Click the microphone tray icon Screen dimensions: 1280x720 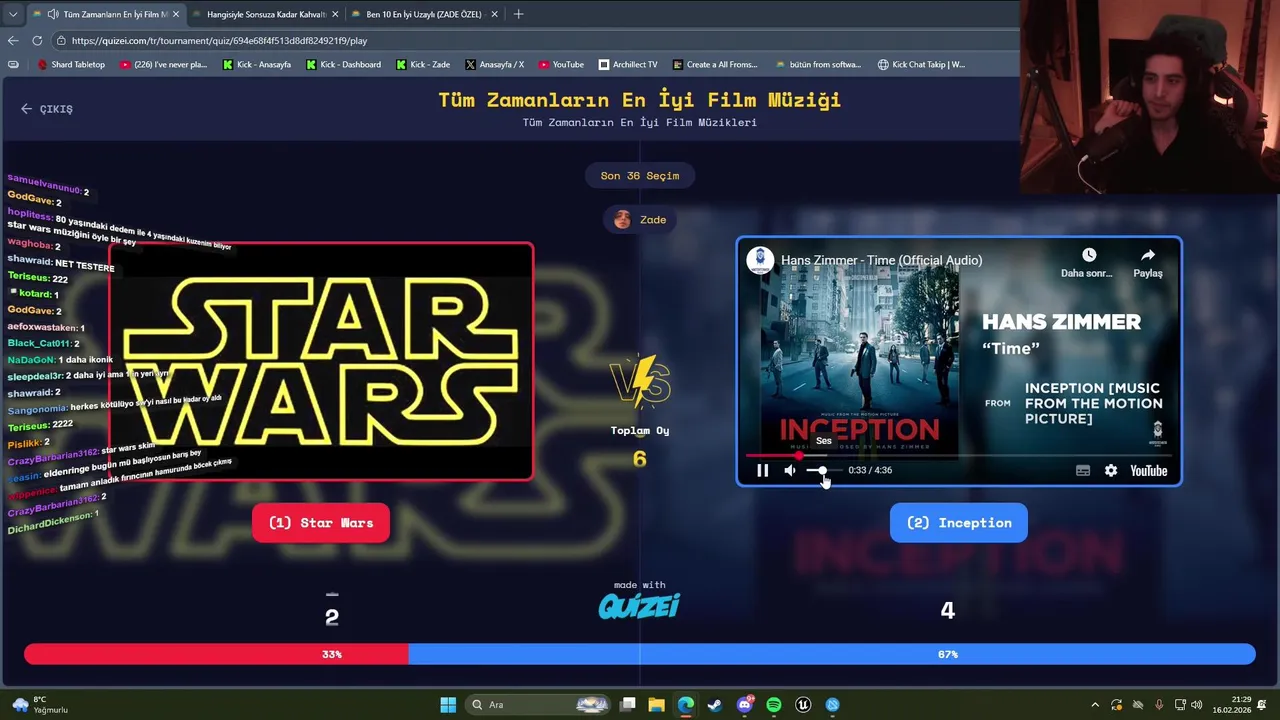tap(1159, 705)
